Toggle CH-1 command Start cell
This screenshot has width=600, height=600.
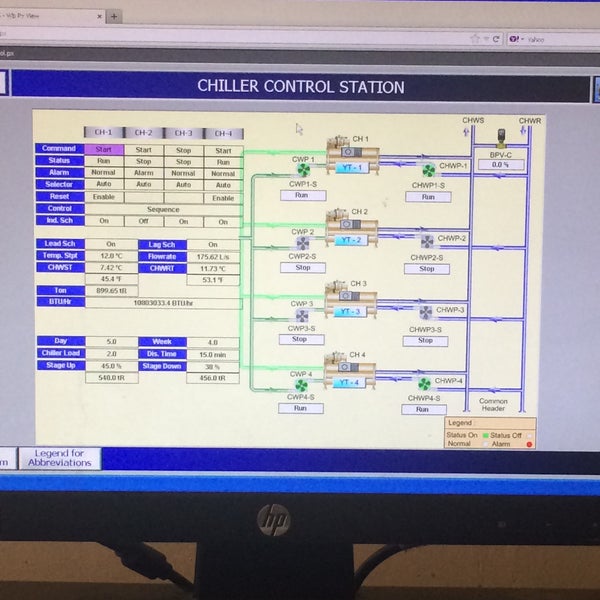(x=104, y=149)
